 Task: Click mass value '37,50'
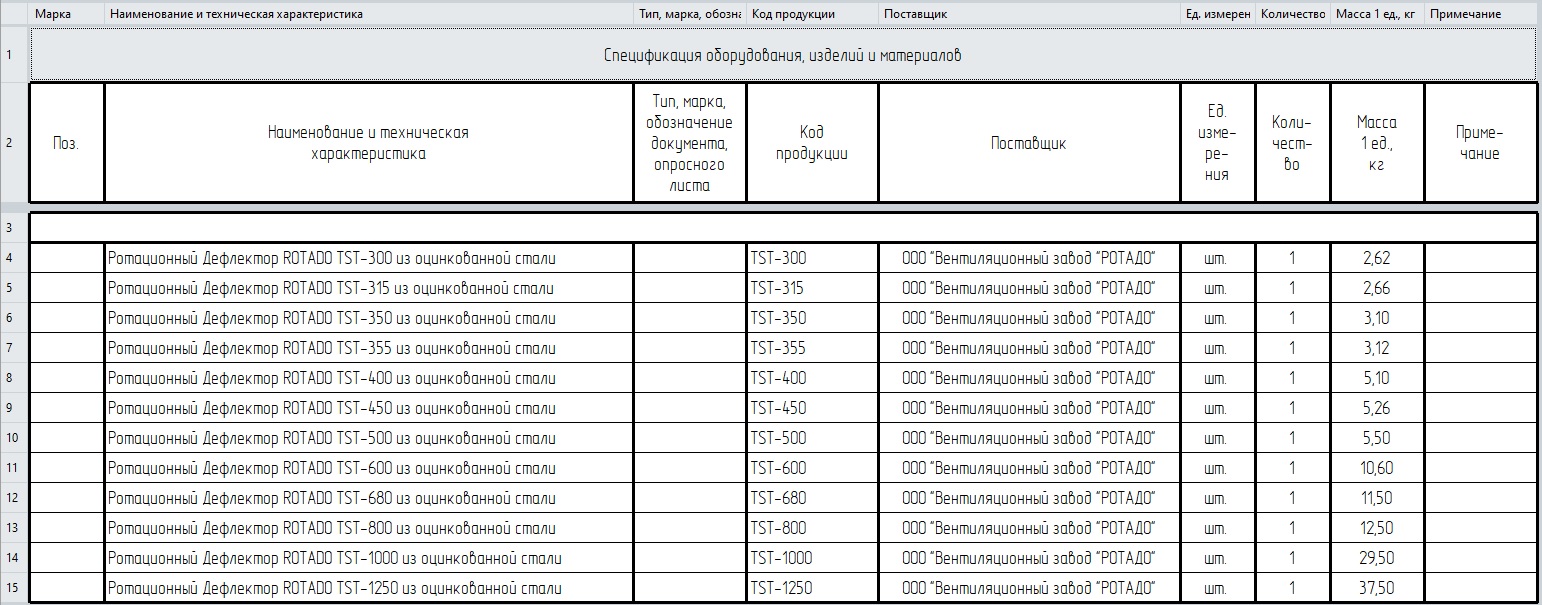(x=1377, y=588)
